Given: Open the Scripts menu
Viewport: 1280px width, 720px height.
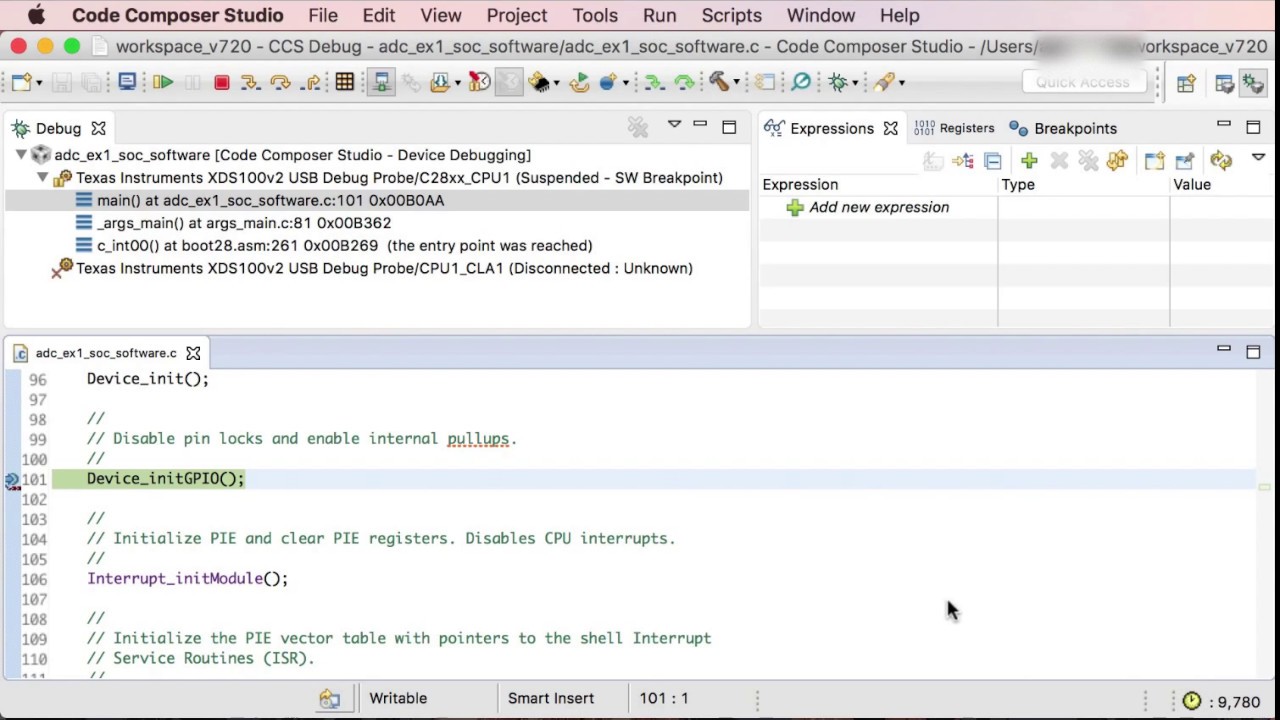Looking at the screenshot, I should tap(731, 15).
